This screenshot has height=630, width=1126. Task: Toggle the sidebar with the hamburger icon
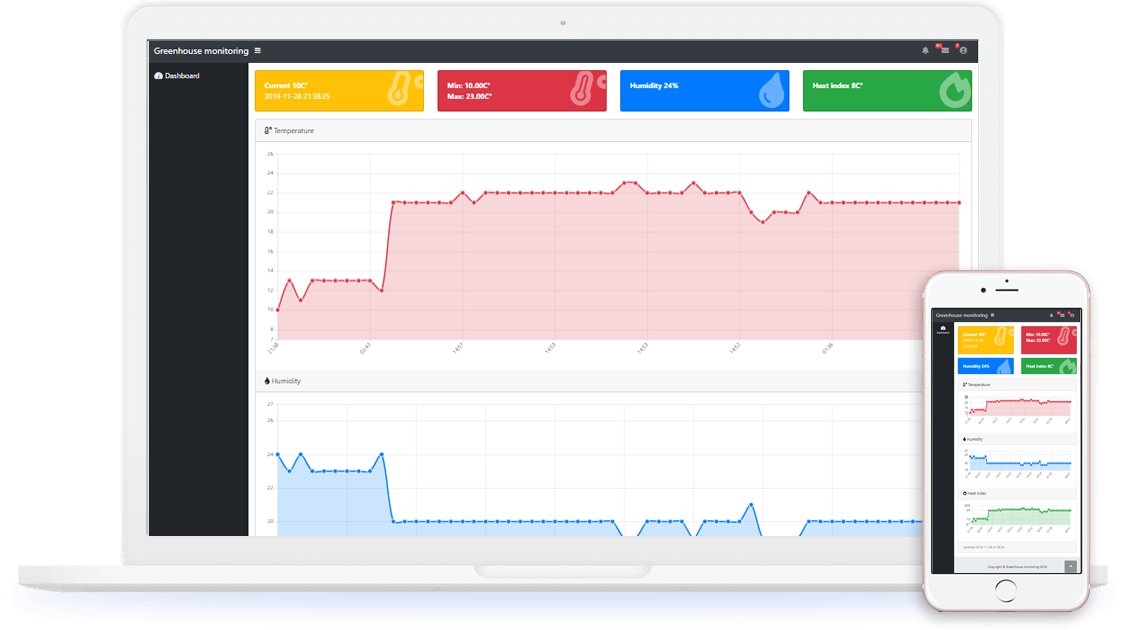click(258, 51)
